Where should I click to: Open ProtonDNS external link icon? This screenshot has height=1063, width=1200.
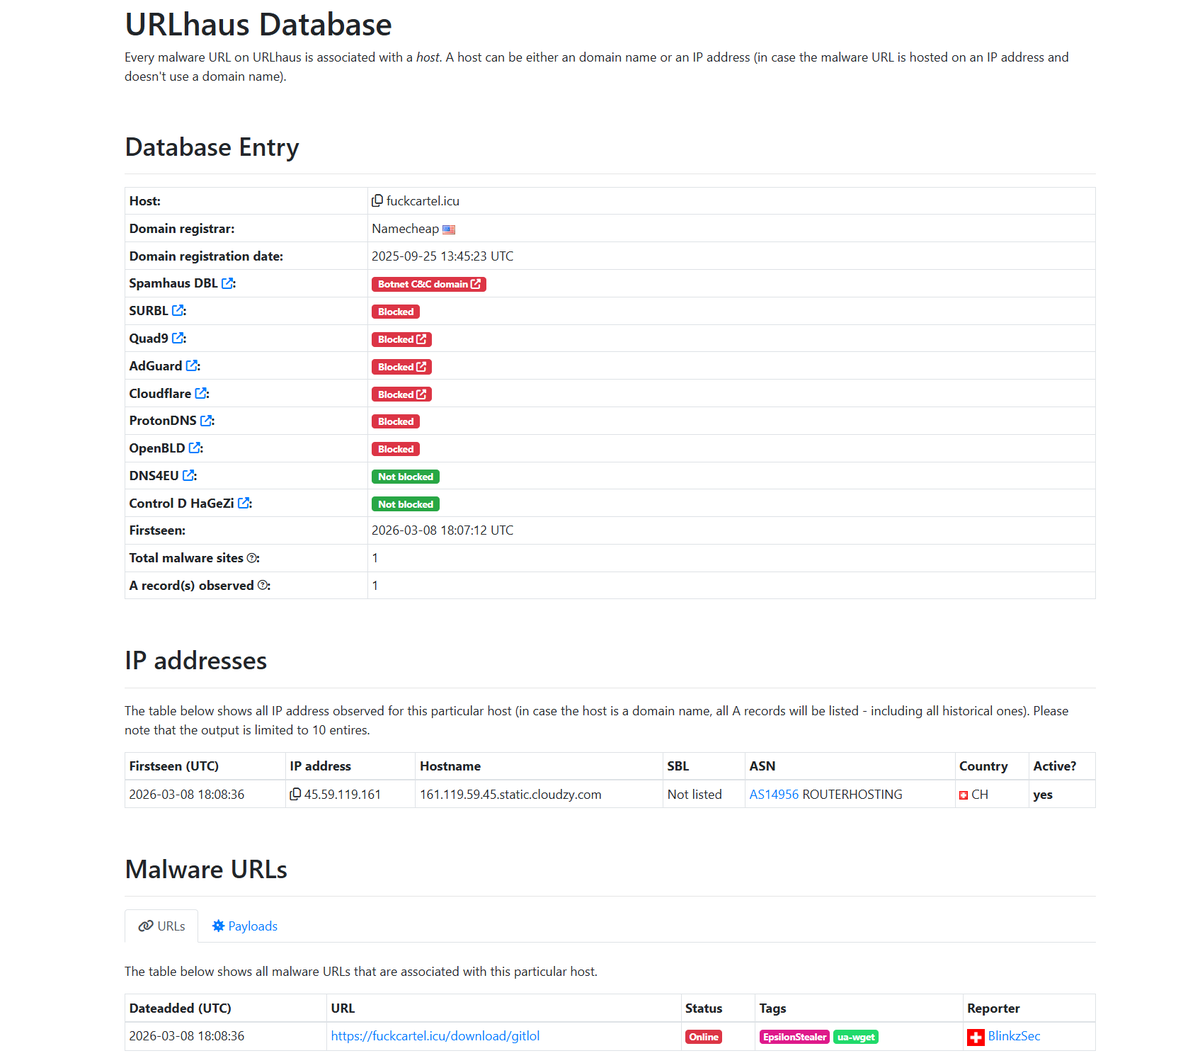(206, 421)
